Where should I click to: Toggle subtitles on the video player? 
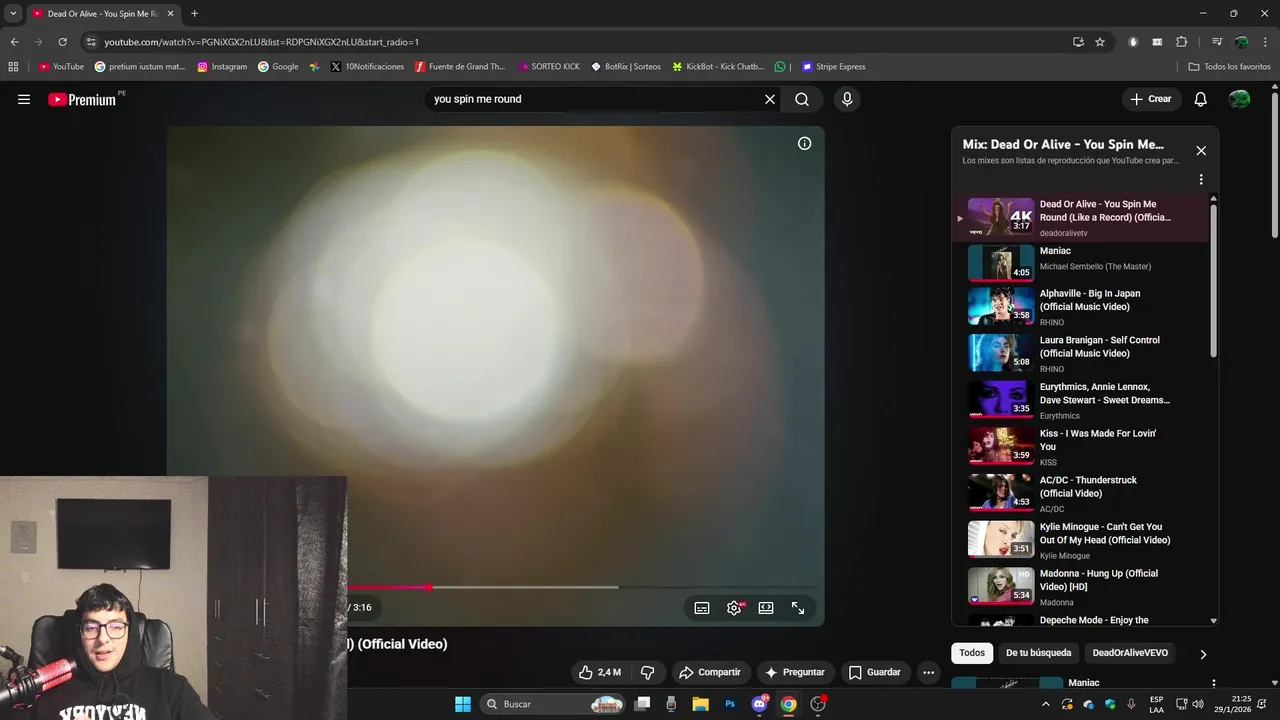702,608
